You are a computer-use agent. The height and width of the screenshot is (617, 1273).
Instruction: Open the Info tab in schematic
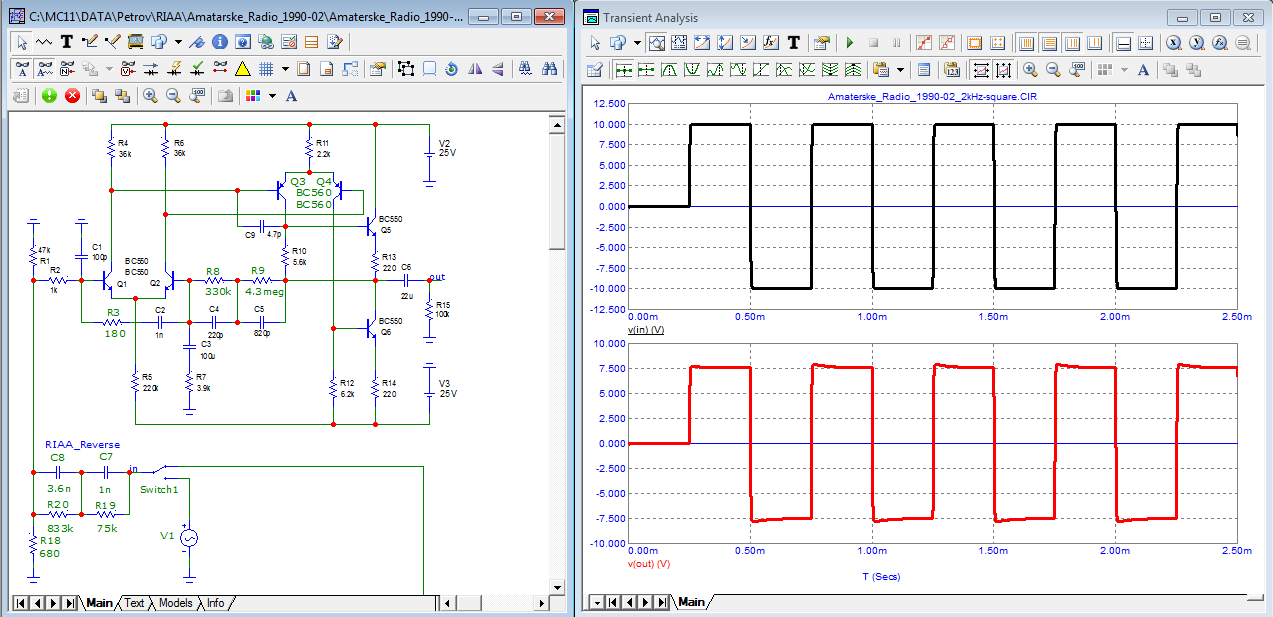tap(215, 603)
